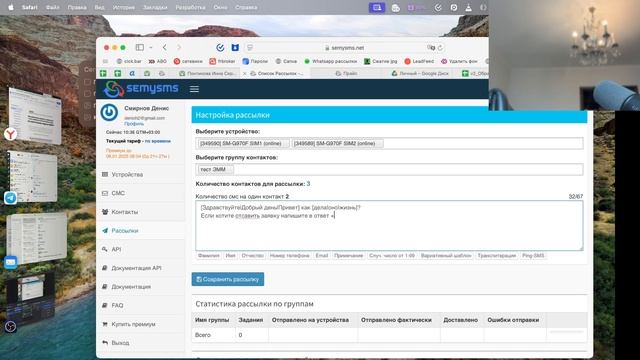Switch to Список Рассылок tab

pos(277,73)
